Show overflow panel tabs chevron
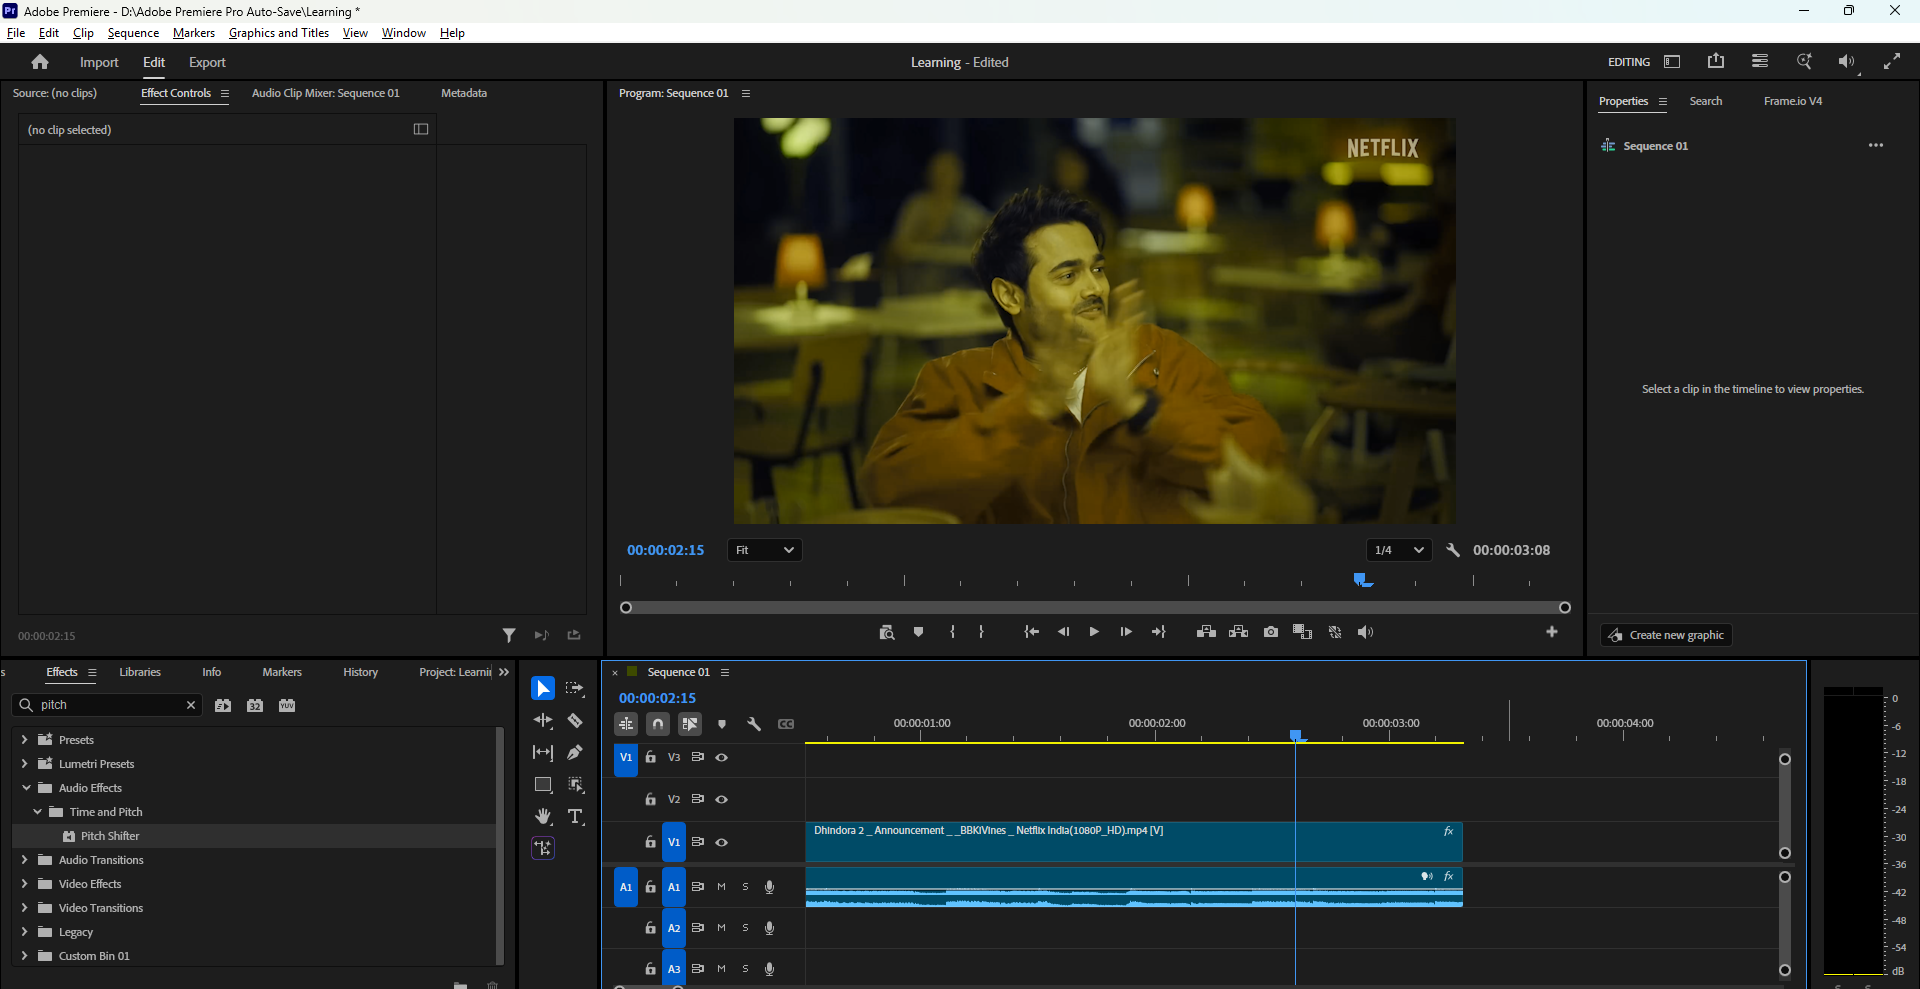This screenshot has width=1920, height=989. 504,672
